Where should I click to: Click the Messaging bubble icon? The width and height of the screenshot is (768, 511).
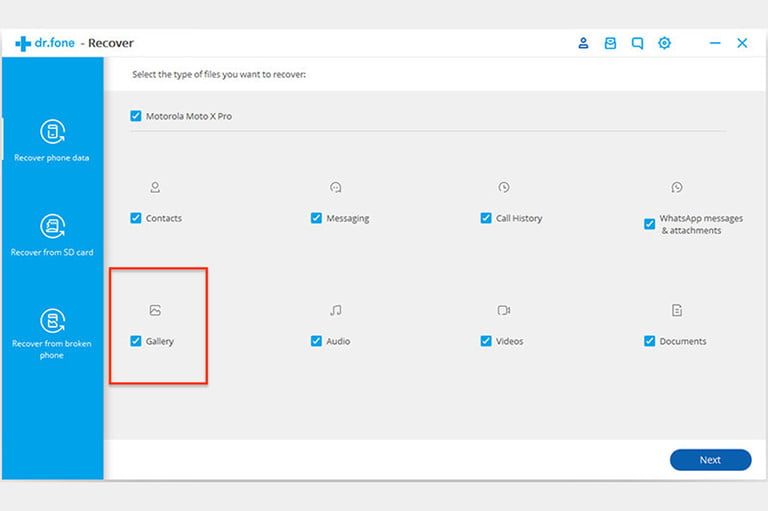click(x=336, y=187)
